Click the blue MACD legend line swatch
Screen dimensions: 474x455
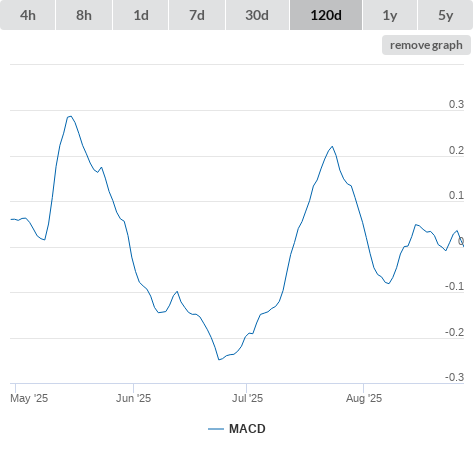(216, 429)
